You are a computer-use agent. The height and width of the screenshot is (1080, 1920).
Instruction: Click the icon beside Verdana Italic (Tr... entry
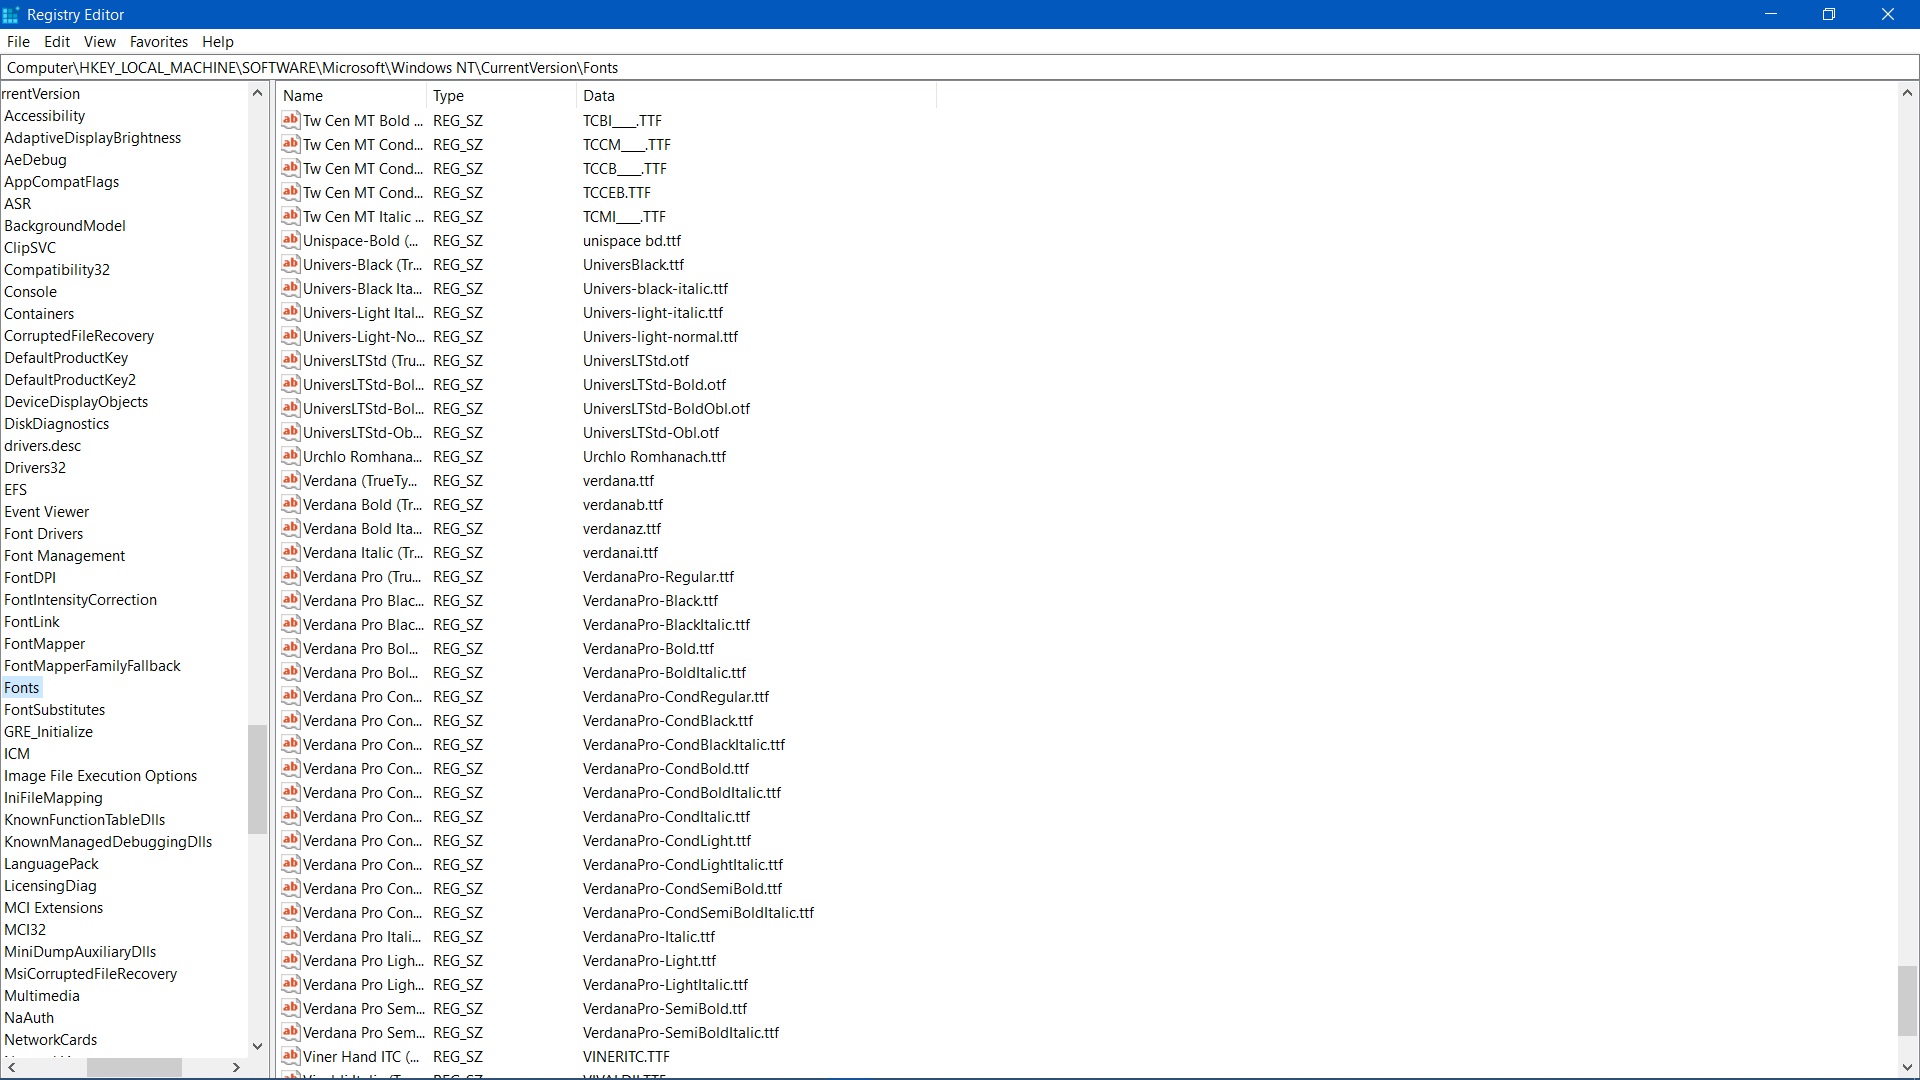click(x=291, y=552)
